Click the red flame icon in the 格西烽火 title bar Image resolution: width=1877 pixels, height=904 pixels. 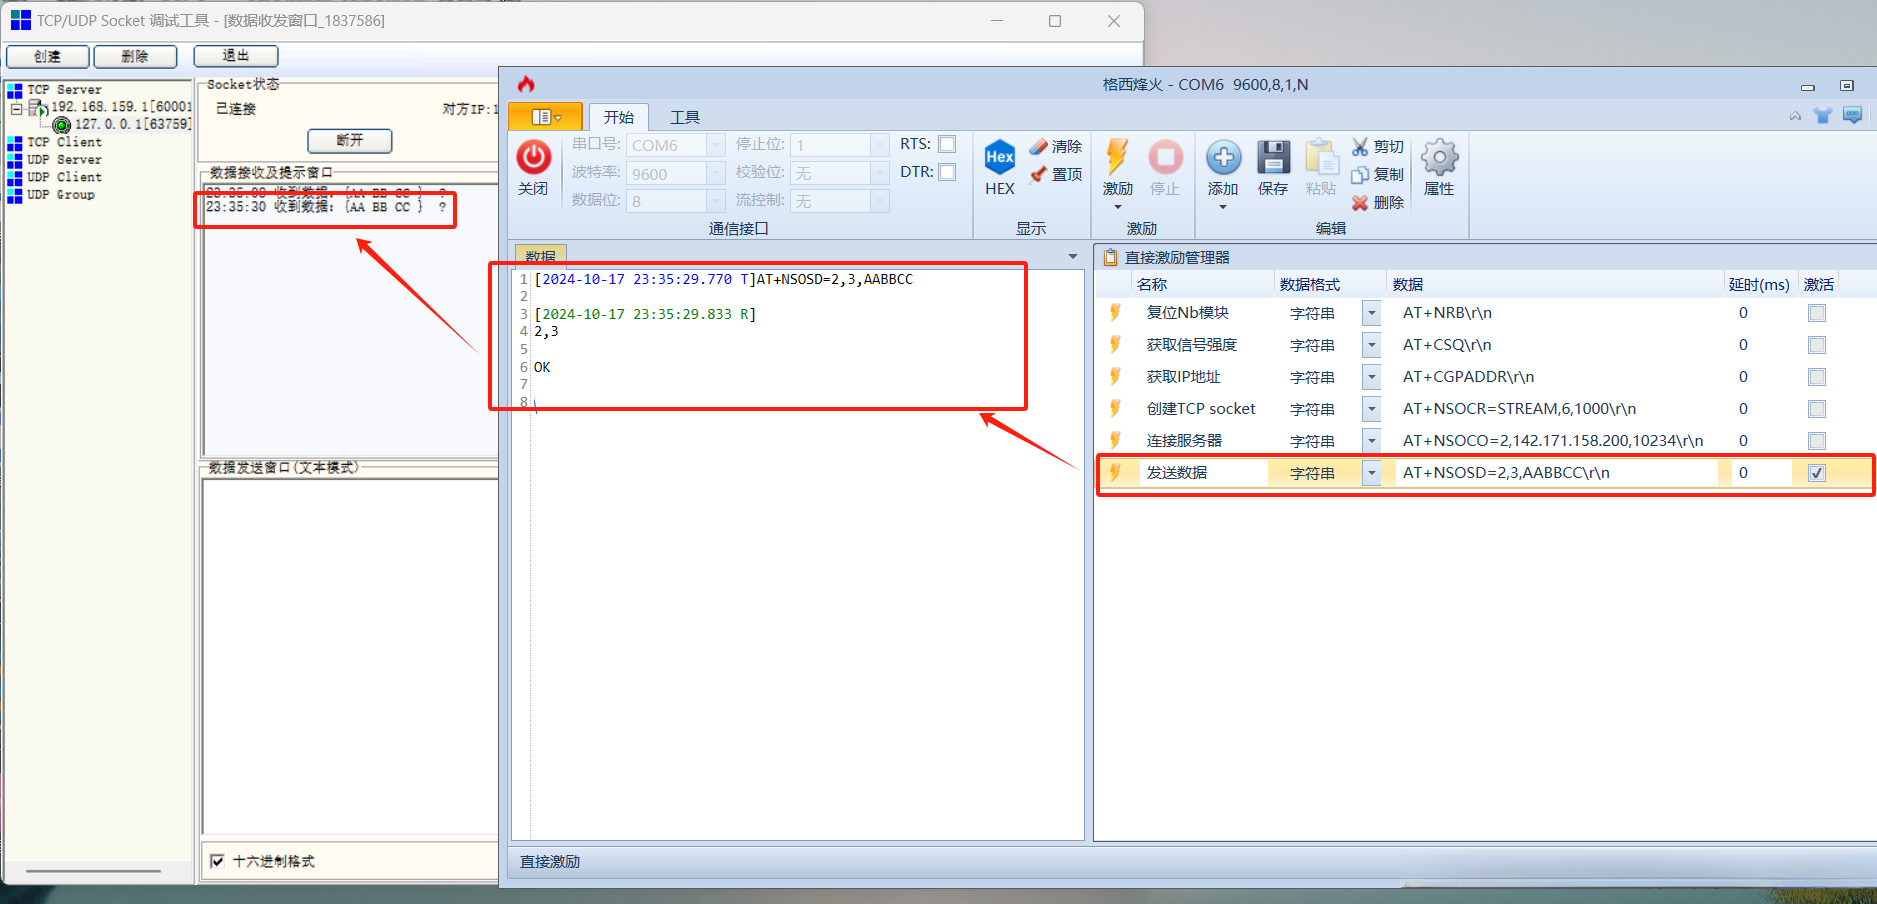pos(526,84)
